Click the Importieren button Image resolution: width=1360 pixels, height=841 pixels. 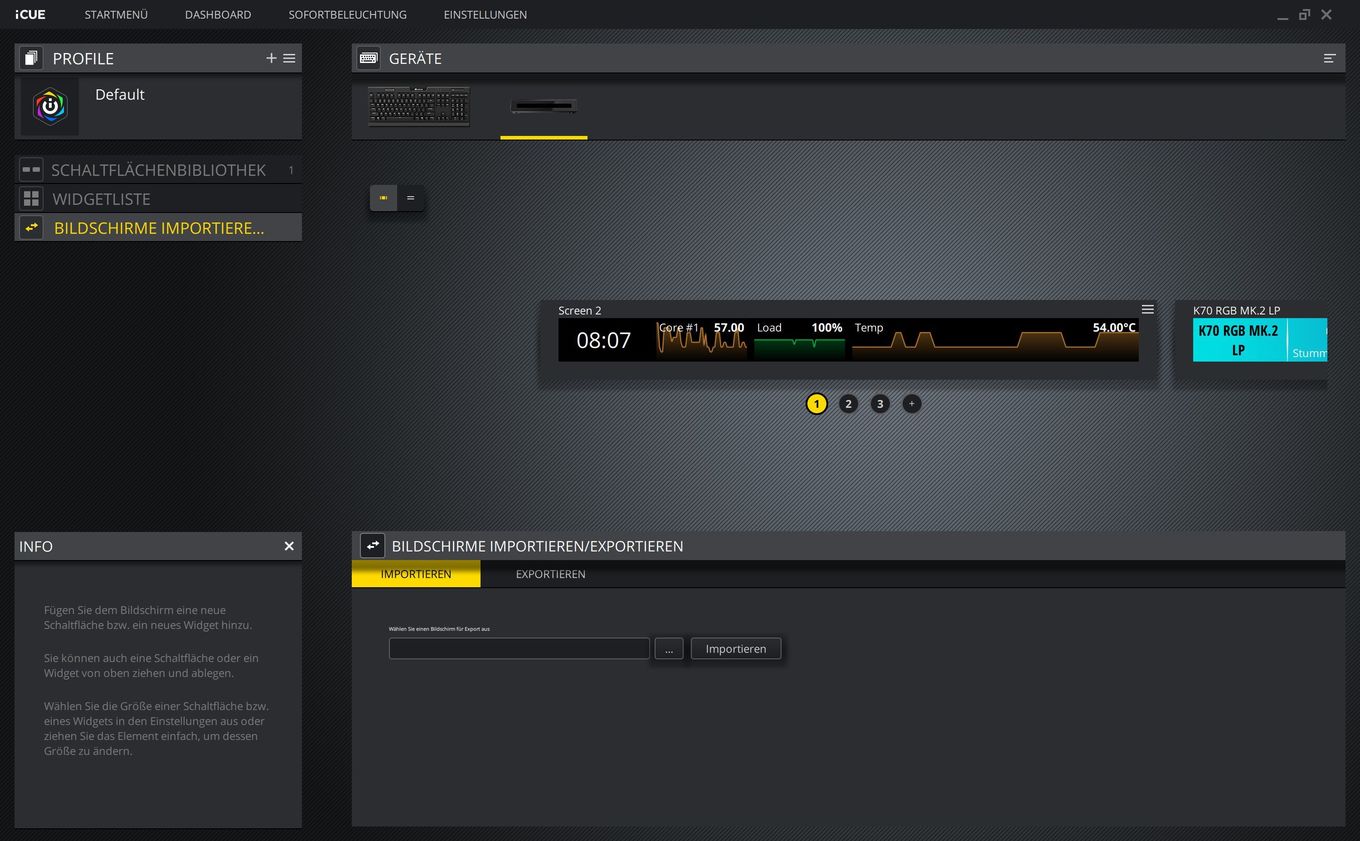pos(736,649)
